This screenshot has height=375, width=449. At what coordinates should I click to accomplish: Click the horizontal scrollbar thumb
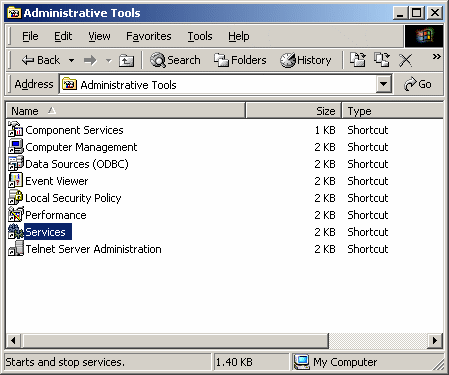click(175, 340)
